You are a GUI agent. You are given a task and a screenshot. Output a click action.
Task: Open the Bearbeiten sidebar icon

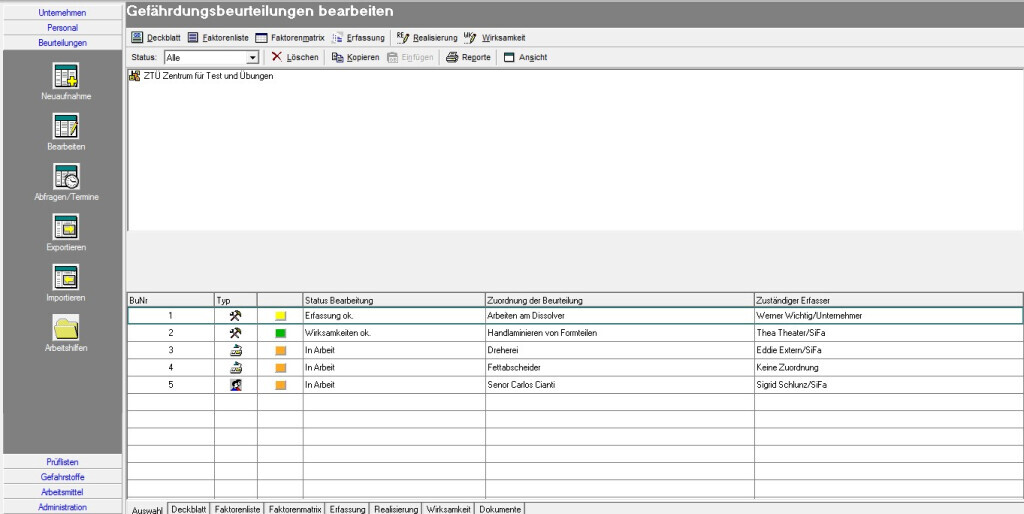[63, 126]
